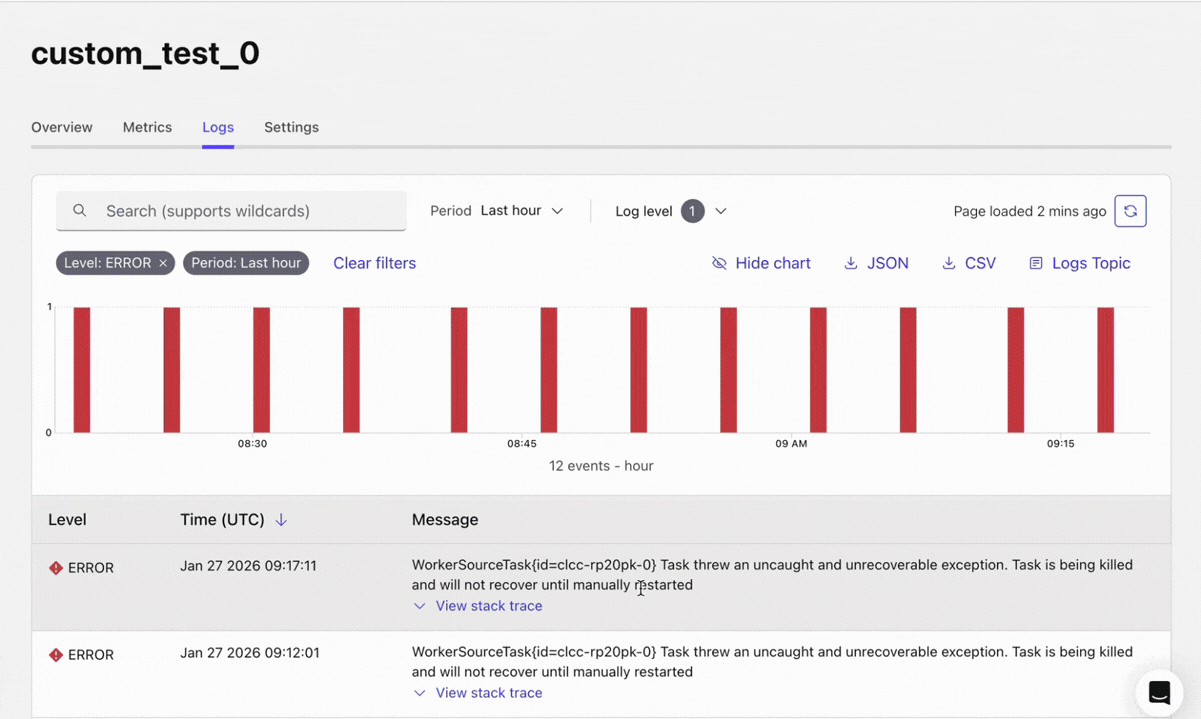
Task: Open the chat support widget icon
Action: [x=1159, y=692]
